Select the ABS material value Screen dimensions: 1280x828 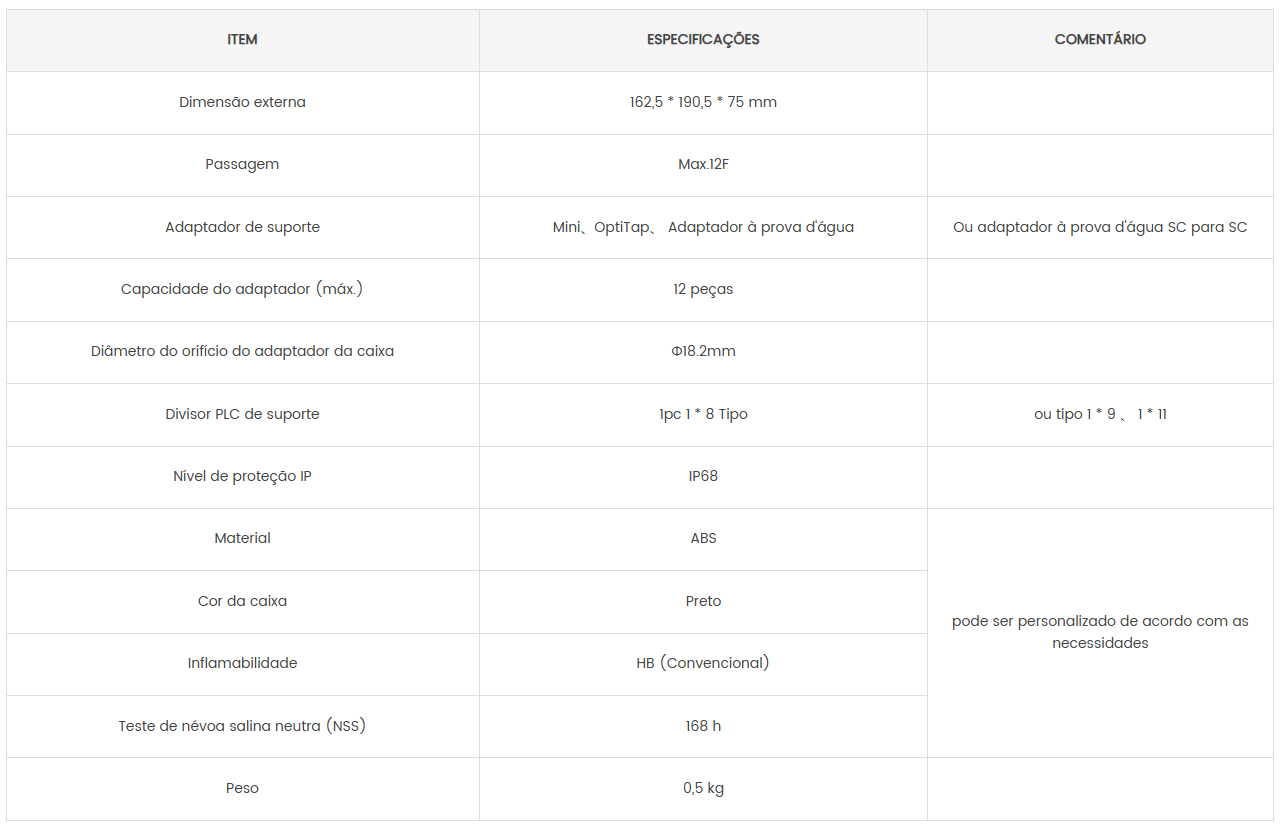click(x=703, y=538)
